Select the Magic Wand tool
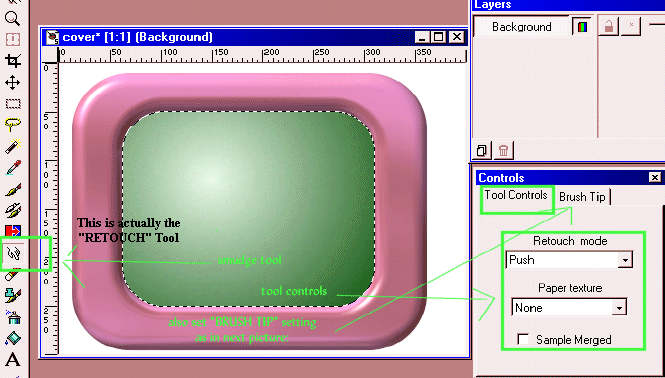This screenshot has height=378, width=665. coord(13,146)
